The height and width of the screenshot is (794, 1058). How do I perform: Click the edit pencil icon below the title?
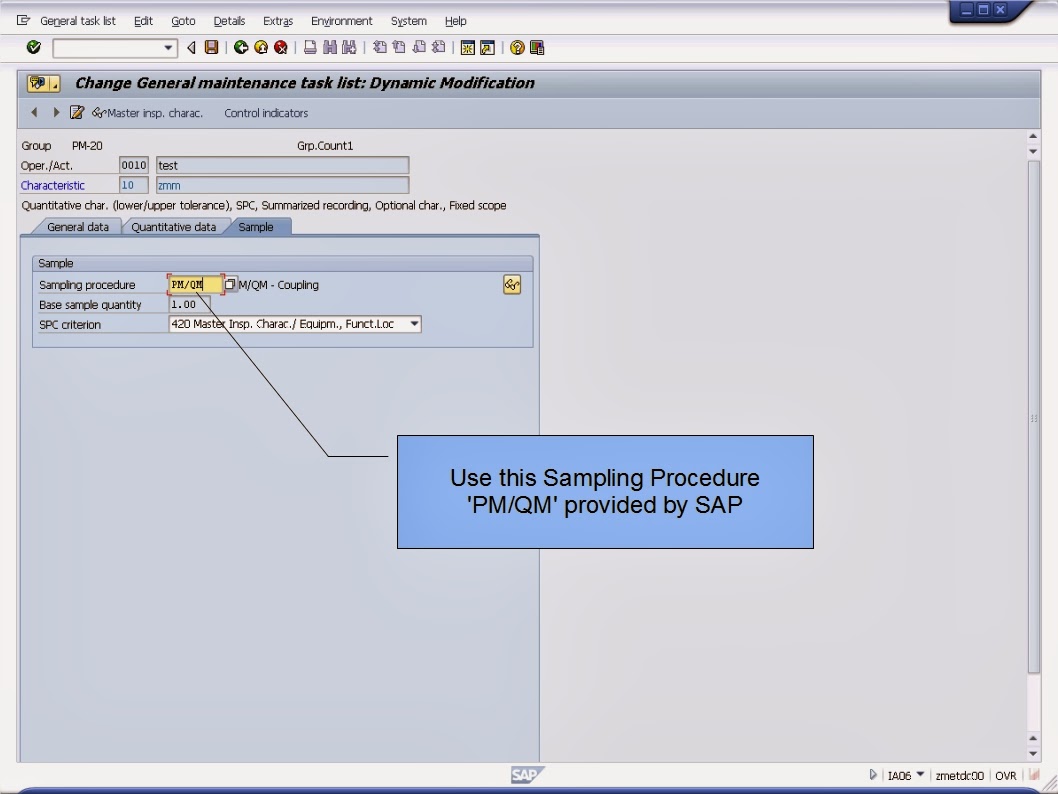click(77, 112)
